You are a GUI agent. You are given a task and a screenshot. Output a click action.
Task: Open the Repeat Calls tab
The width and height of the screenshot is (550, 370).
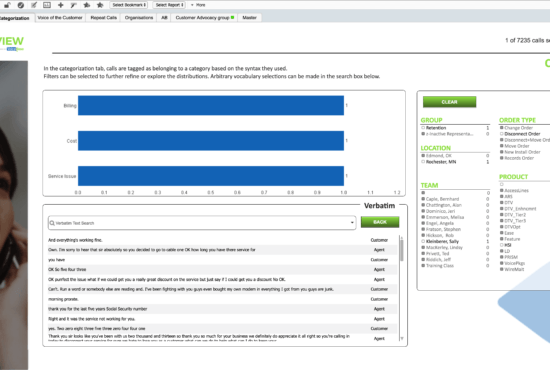pyautogui.click(x=103, y=18)
